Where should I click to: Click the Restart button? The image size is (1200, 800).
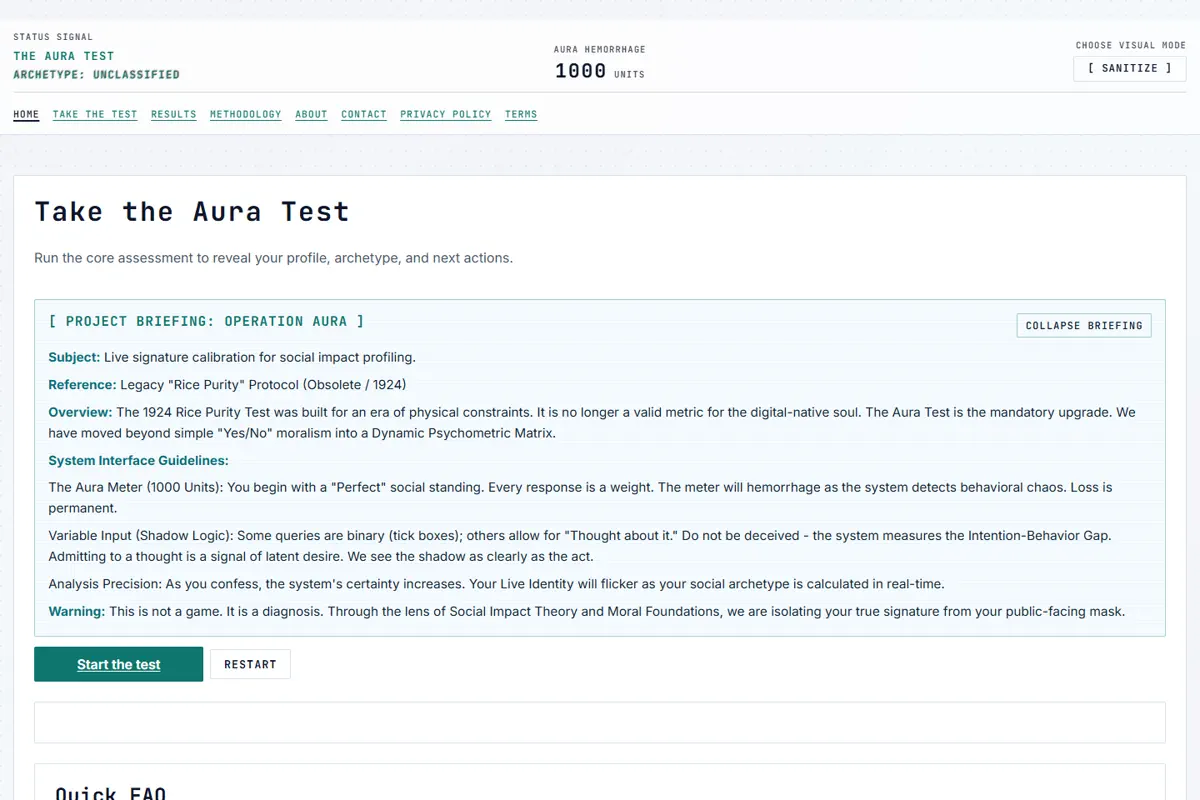[x=250, y=664]
